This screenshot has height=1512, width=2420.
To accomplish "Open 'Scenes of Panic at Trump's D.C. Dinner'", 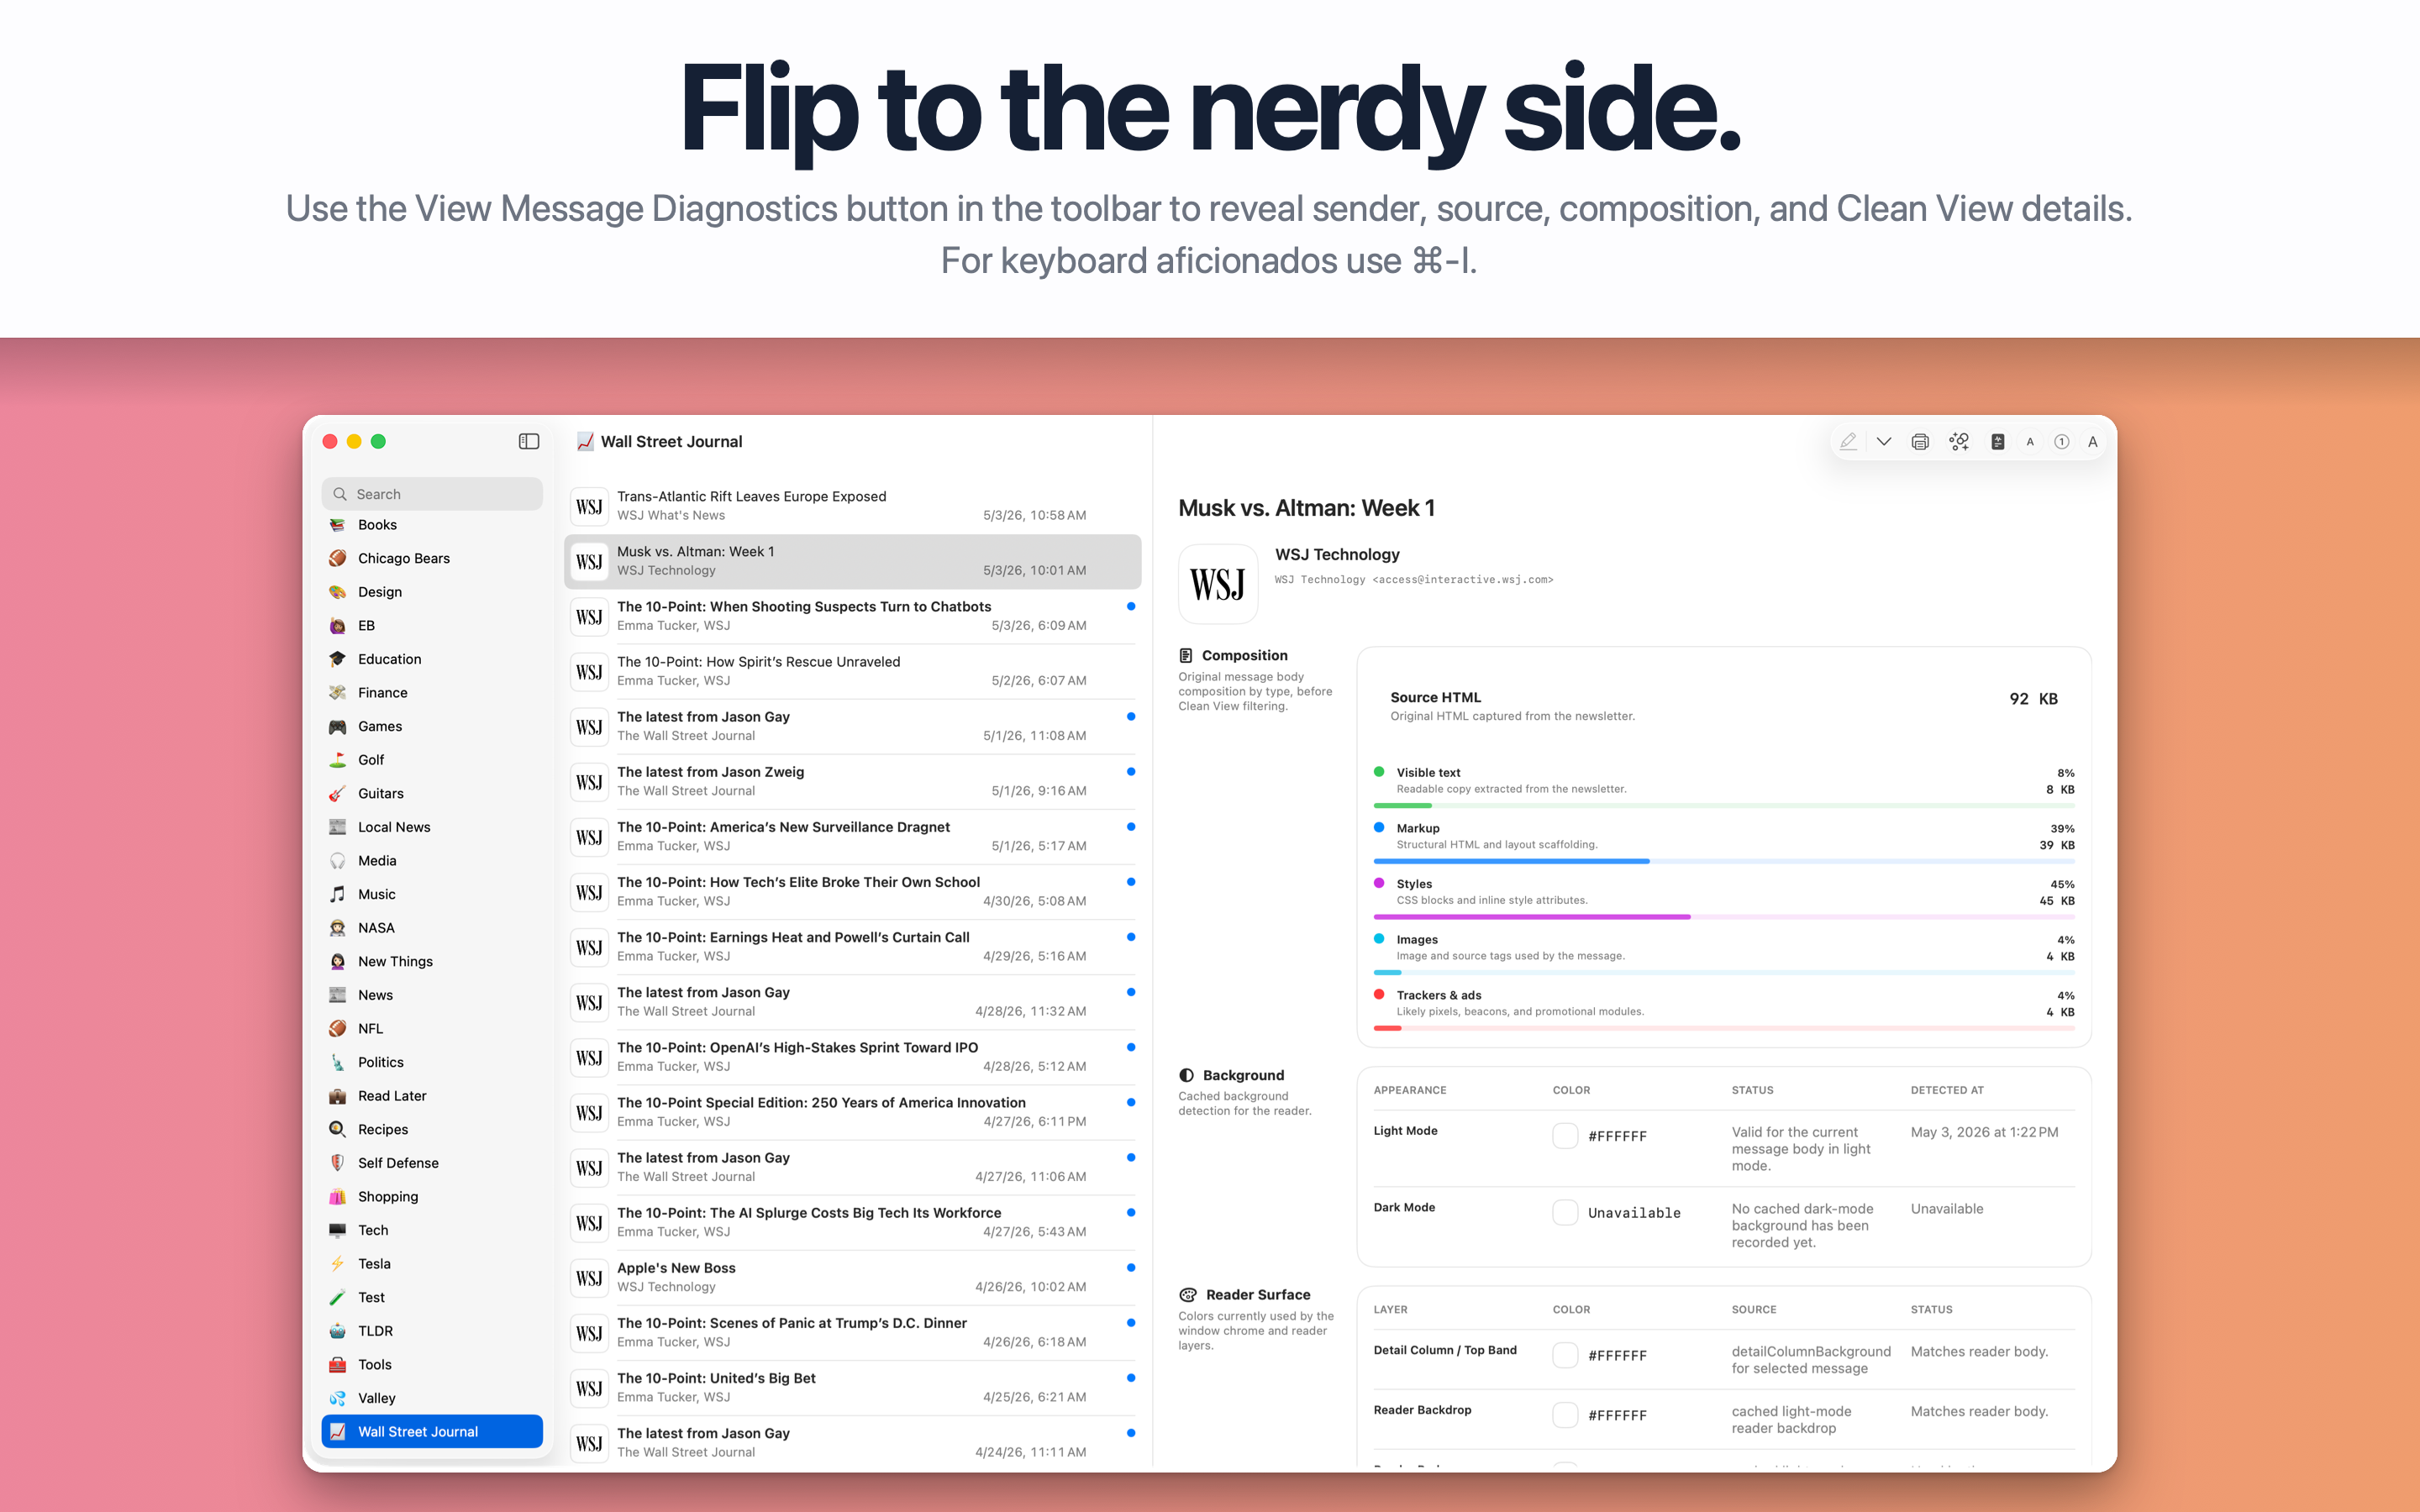I will tap(853, 1332).
